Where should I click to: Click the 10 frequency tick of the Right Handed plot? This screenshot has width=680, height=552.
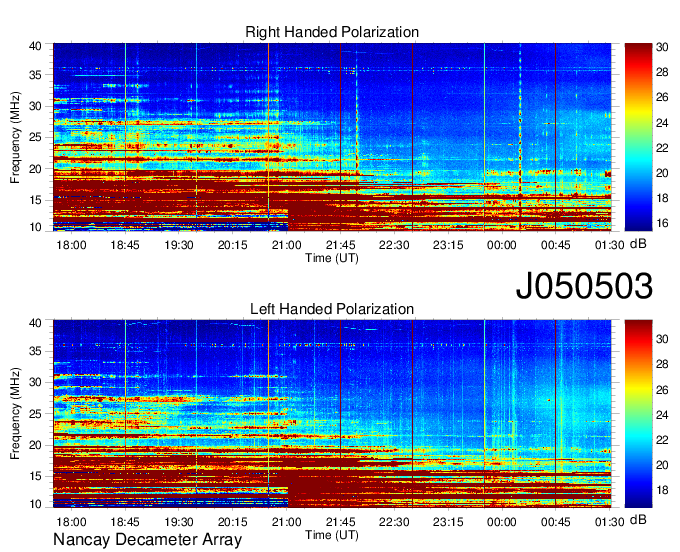tap(36, 227)
